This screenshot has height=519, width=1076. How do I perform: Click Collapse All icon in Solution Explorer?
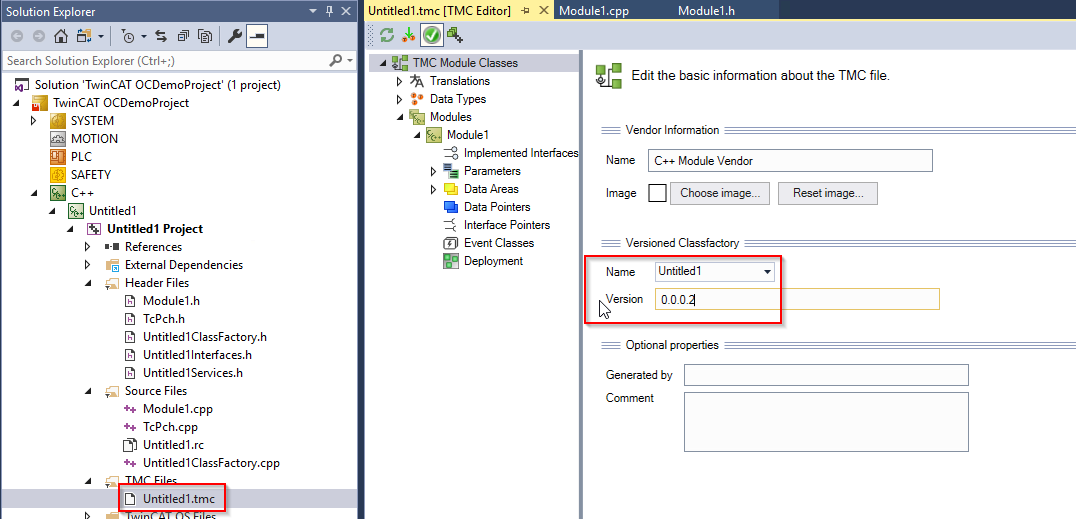[x=183, y=36]
